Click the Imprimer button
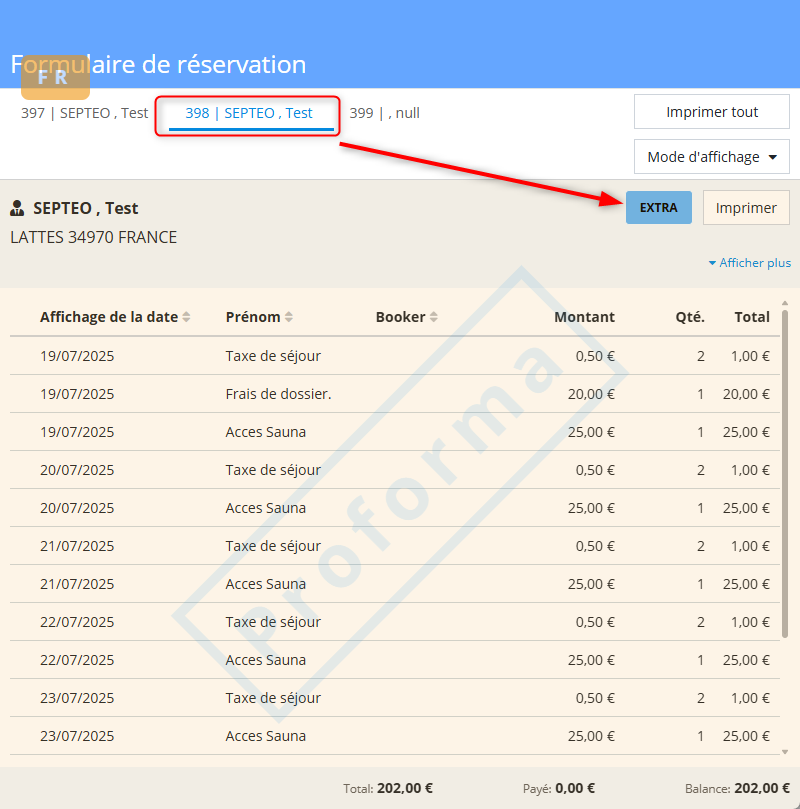Viewport: 800px width, 809px height. coord(746,208)
